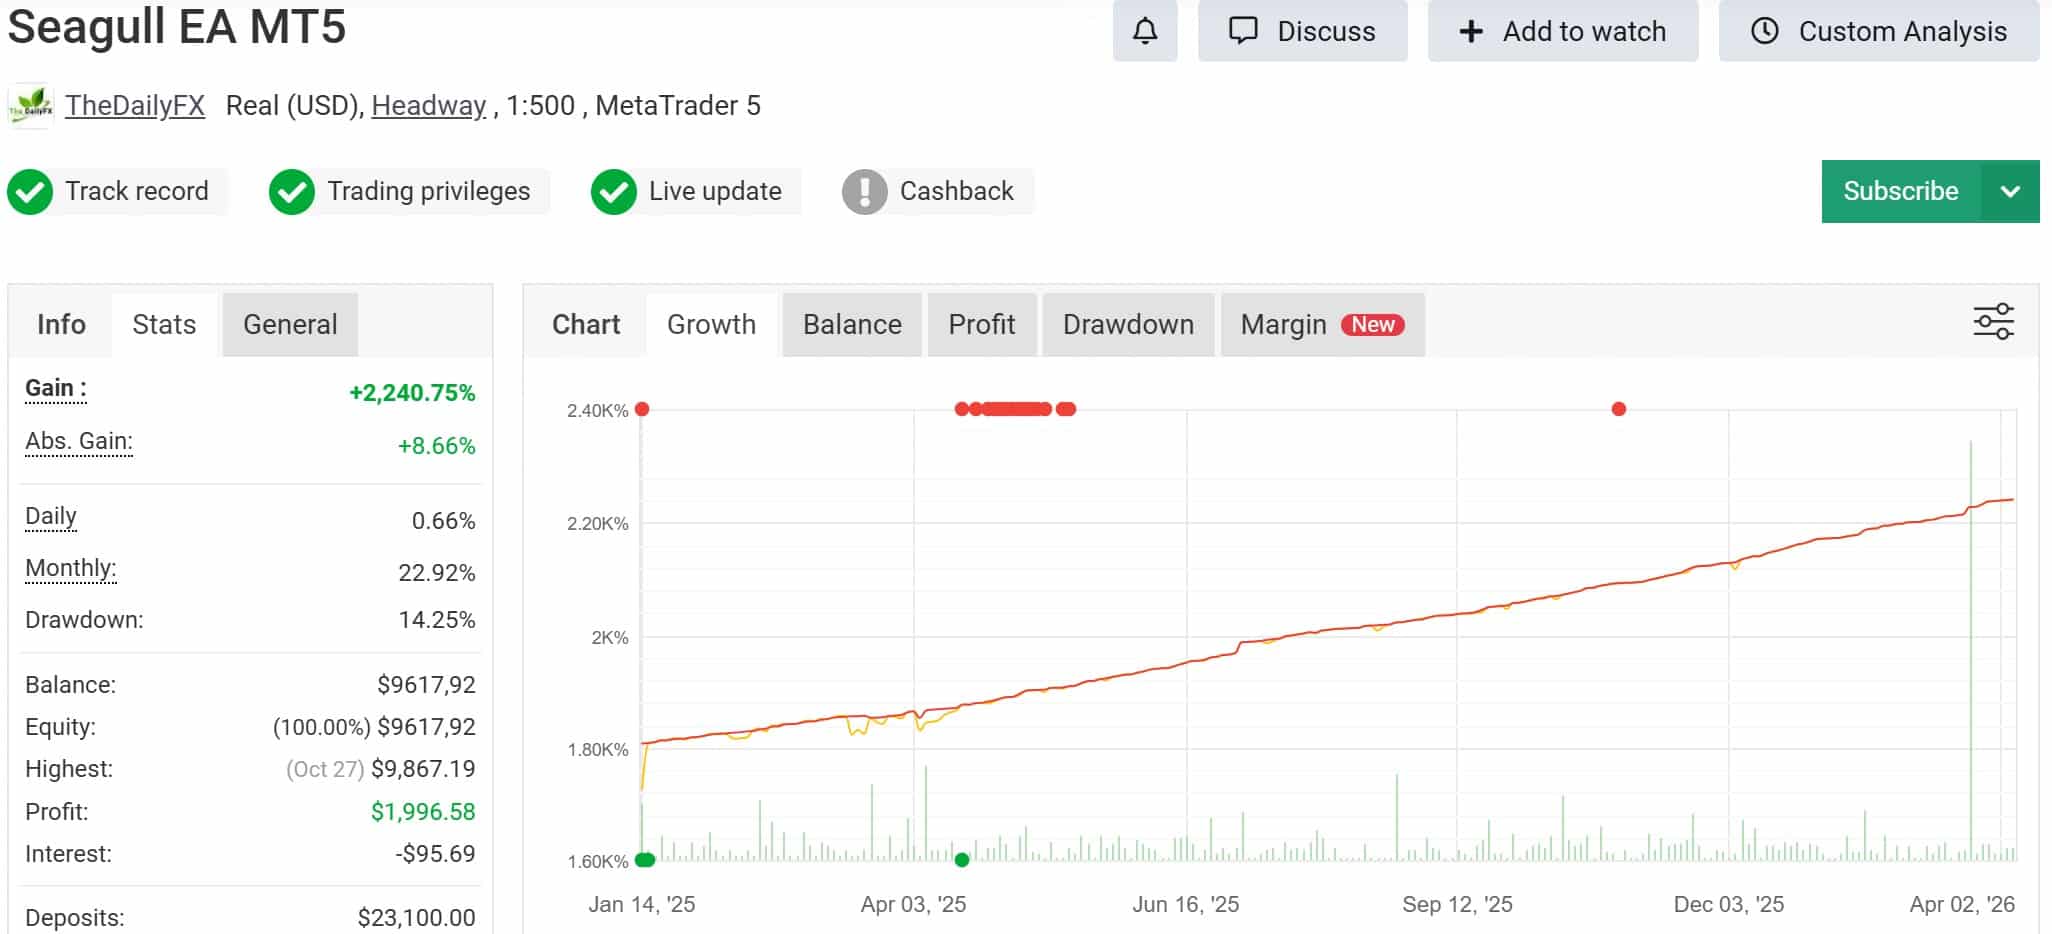
Task: Click the (Oct 27) $9,867.19 highest value
Action: coord(380,769)
